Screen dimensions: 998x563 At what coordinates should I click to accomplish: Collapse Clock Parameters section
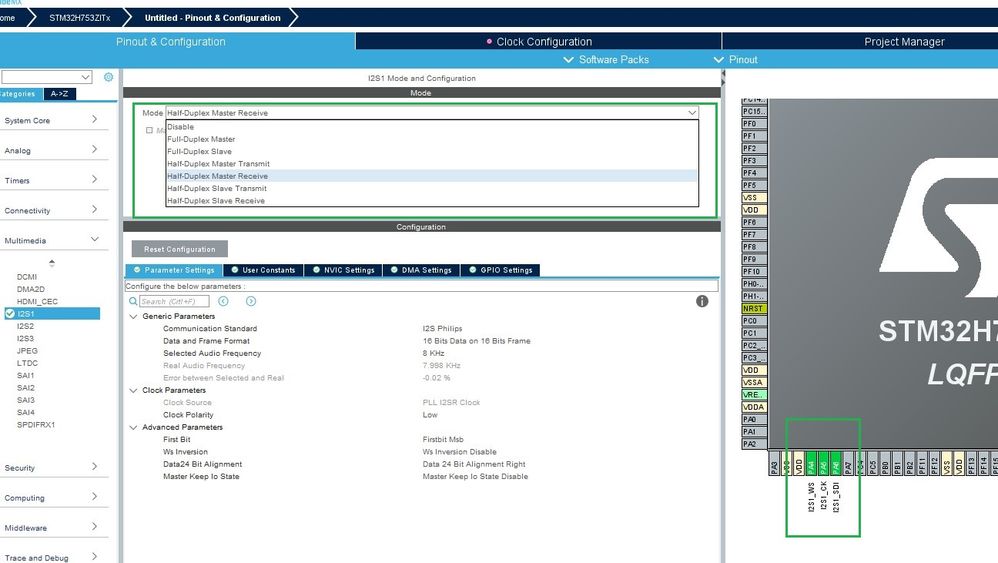click(x=133, y=391)
